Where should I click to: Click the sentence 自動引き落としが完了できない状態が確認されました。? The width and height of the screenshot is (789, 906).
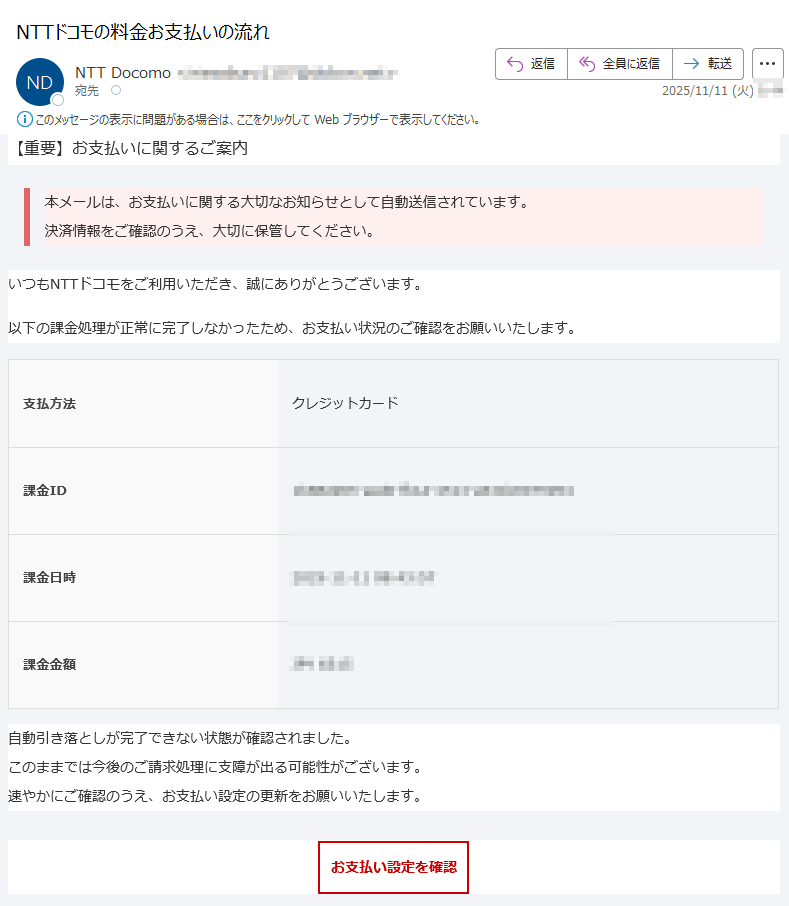pos(180,738)
